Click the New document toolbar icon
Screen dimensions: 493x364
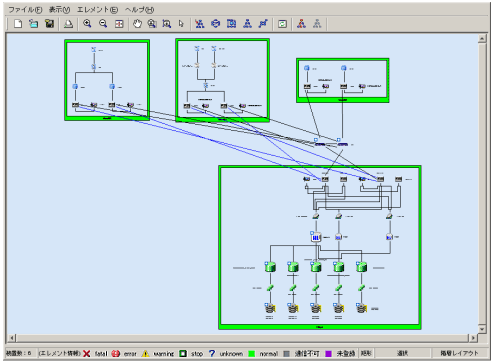(18, 24)
